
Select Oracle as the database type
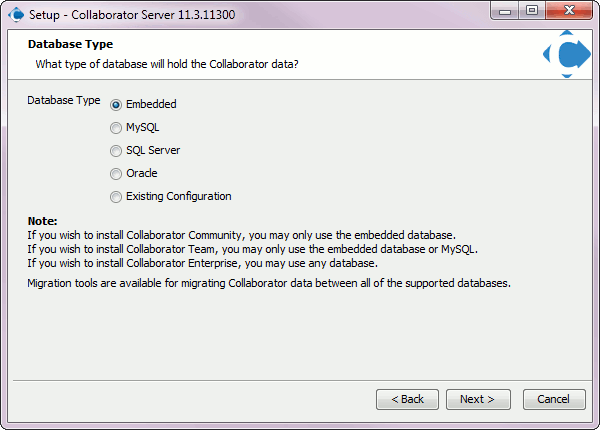coord(116,173)
